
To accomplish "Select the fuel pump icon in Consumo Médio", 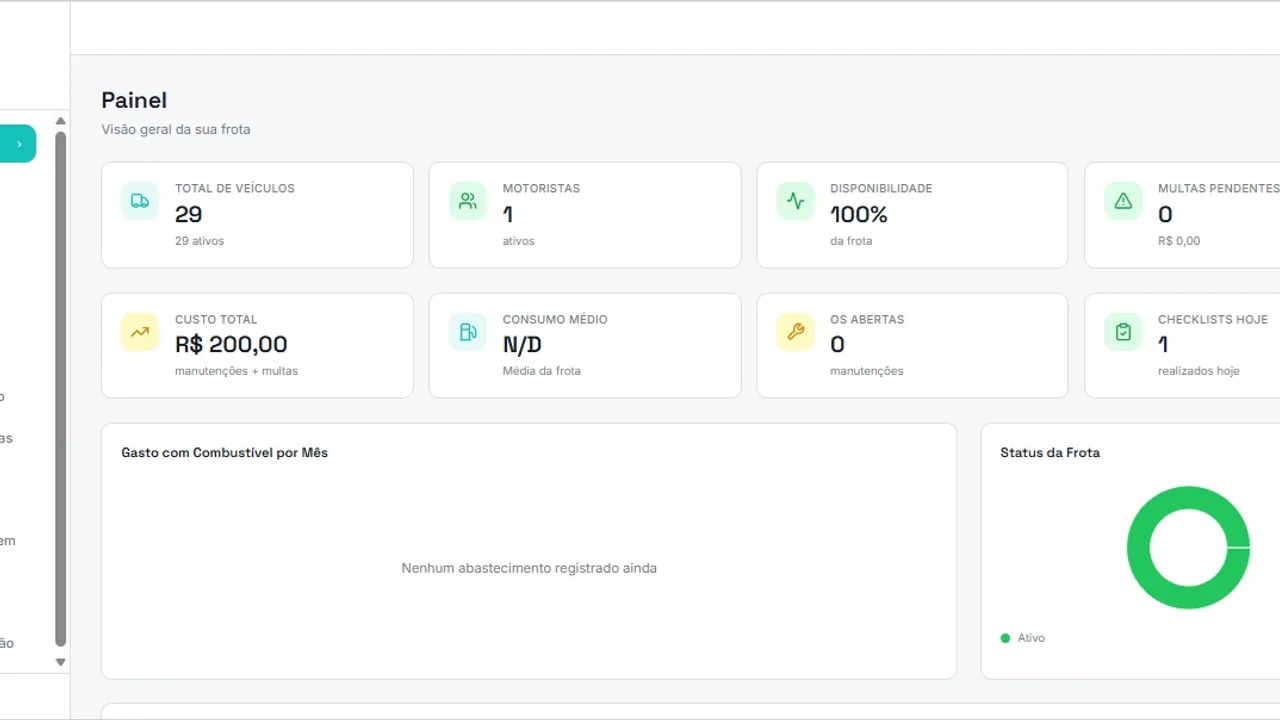I will coord(468,332).
